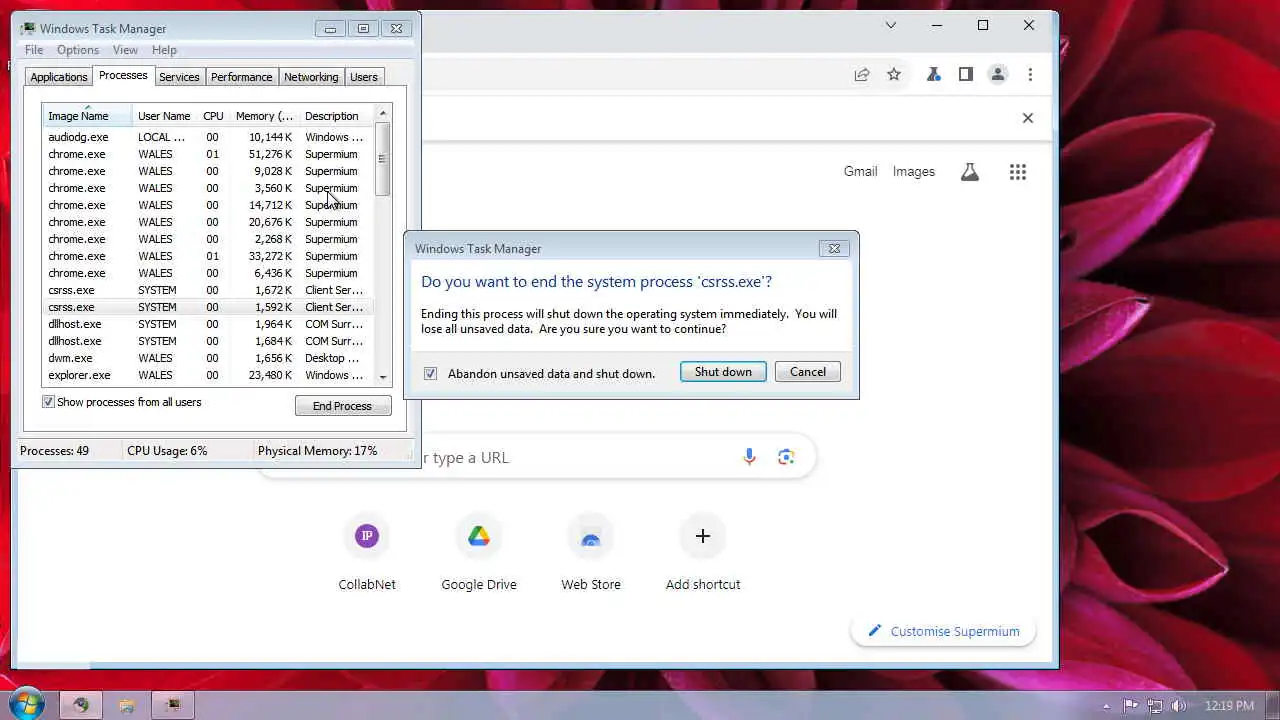Select chrome.exe using 9,028 K memory
This screenshot has height=720, width=1280.
208,171
